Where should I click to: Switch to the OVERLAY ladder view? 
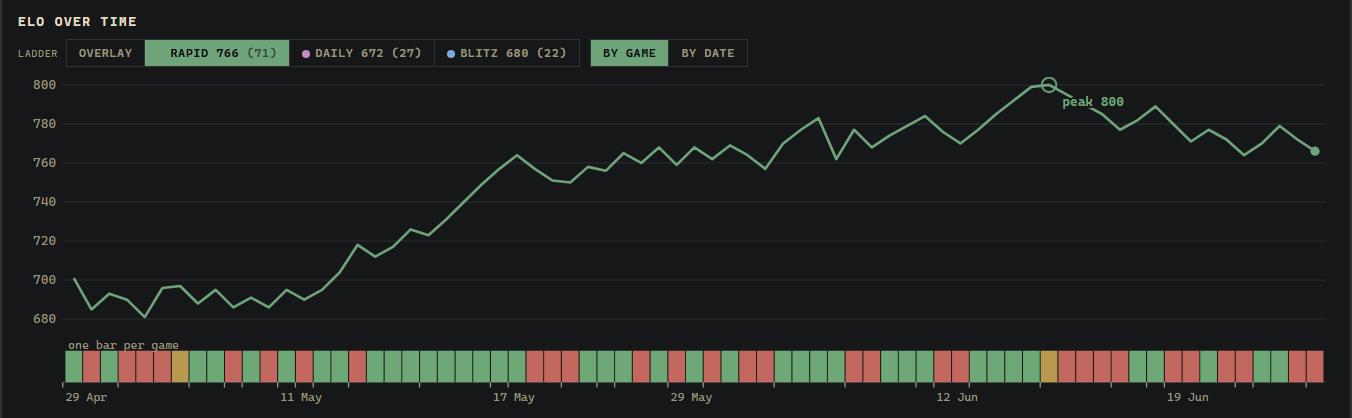pyautogui.click(x=105, y=53)
